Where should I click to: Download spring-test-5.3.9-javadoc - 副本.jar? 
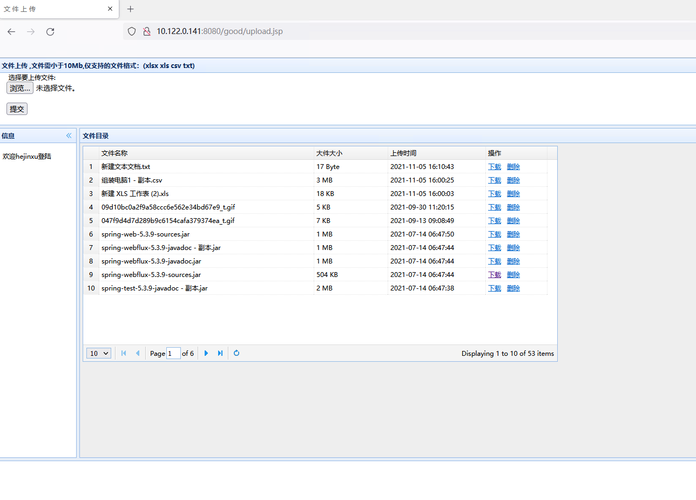(494, 289)
